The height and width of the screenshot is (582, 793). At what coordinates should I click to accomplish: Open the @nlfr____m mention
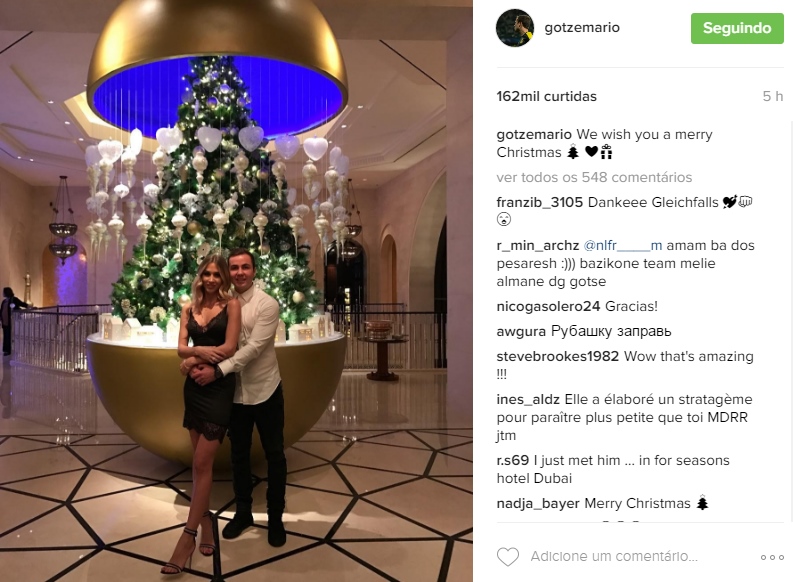(623, 246)
